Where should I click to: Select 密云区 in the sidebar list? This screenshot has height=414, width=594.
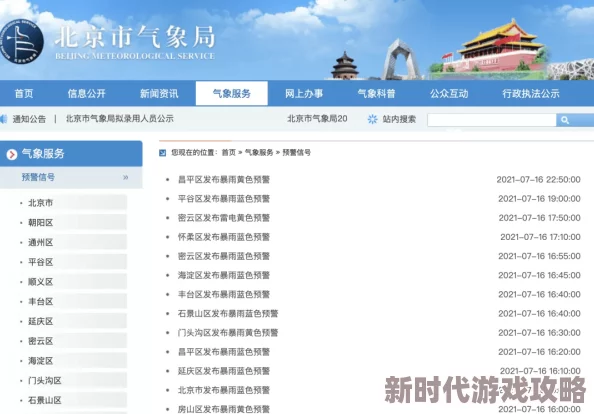41,341
